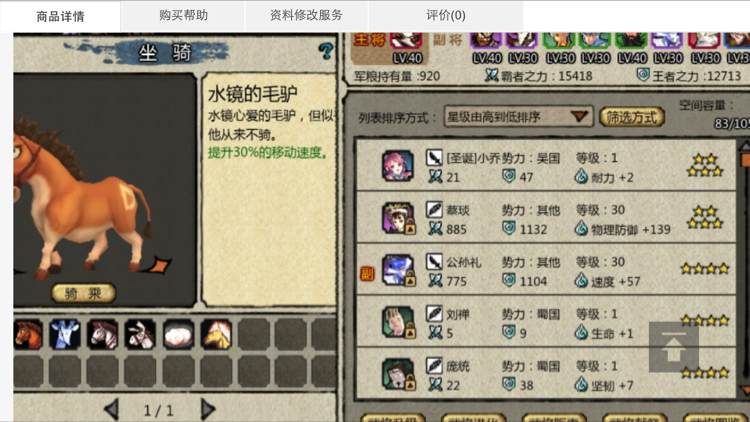The height and width of the screenshot is (422, 750).
Task: Click the 骑乘 ride button
Action: 83,293
